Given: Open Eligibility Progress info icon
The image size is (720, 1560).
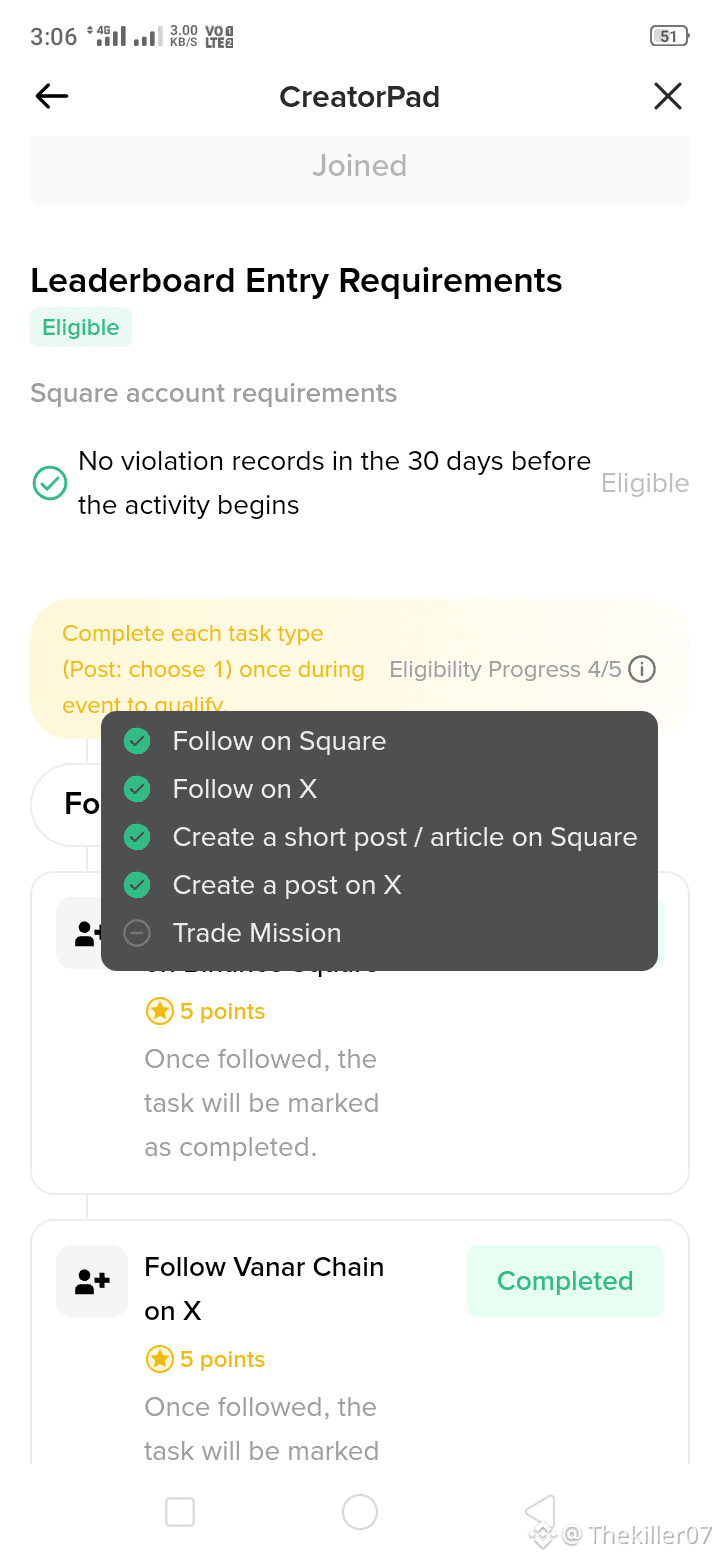Looking at the screenshot, I should (x=642, y=669).
